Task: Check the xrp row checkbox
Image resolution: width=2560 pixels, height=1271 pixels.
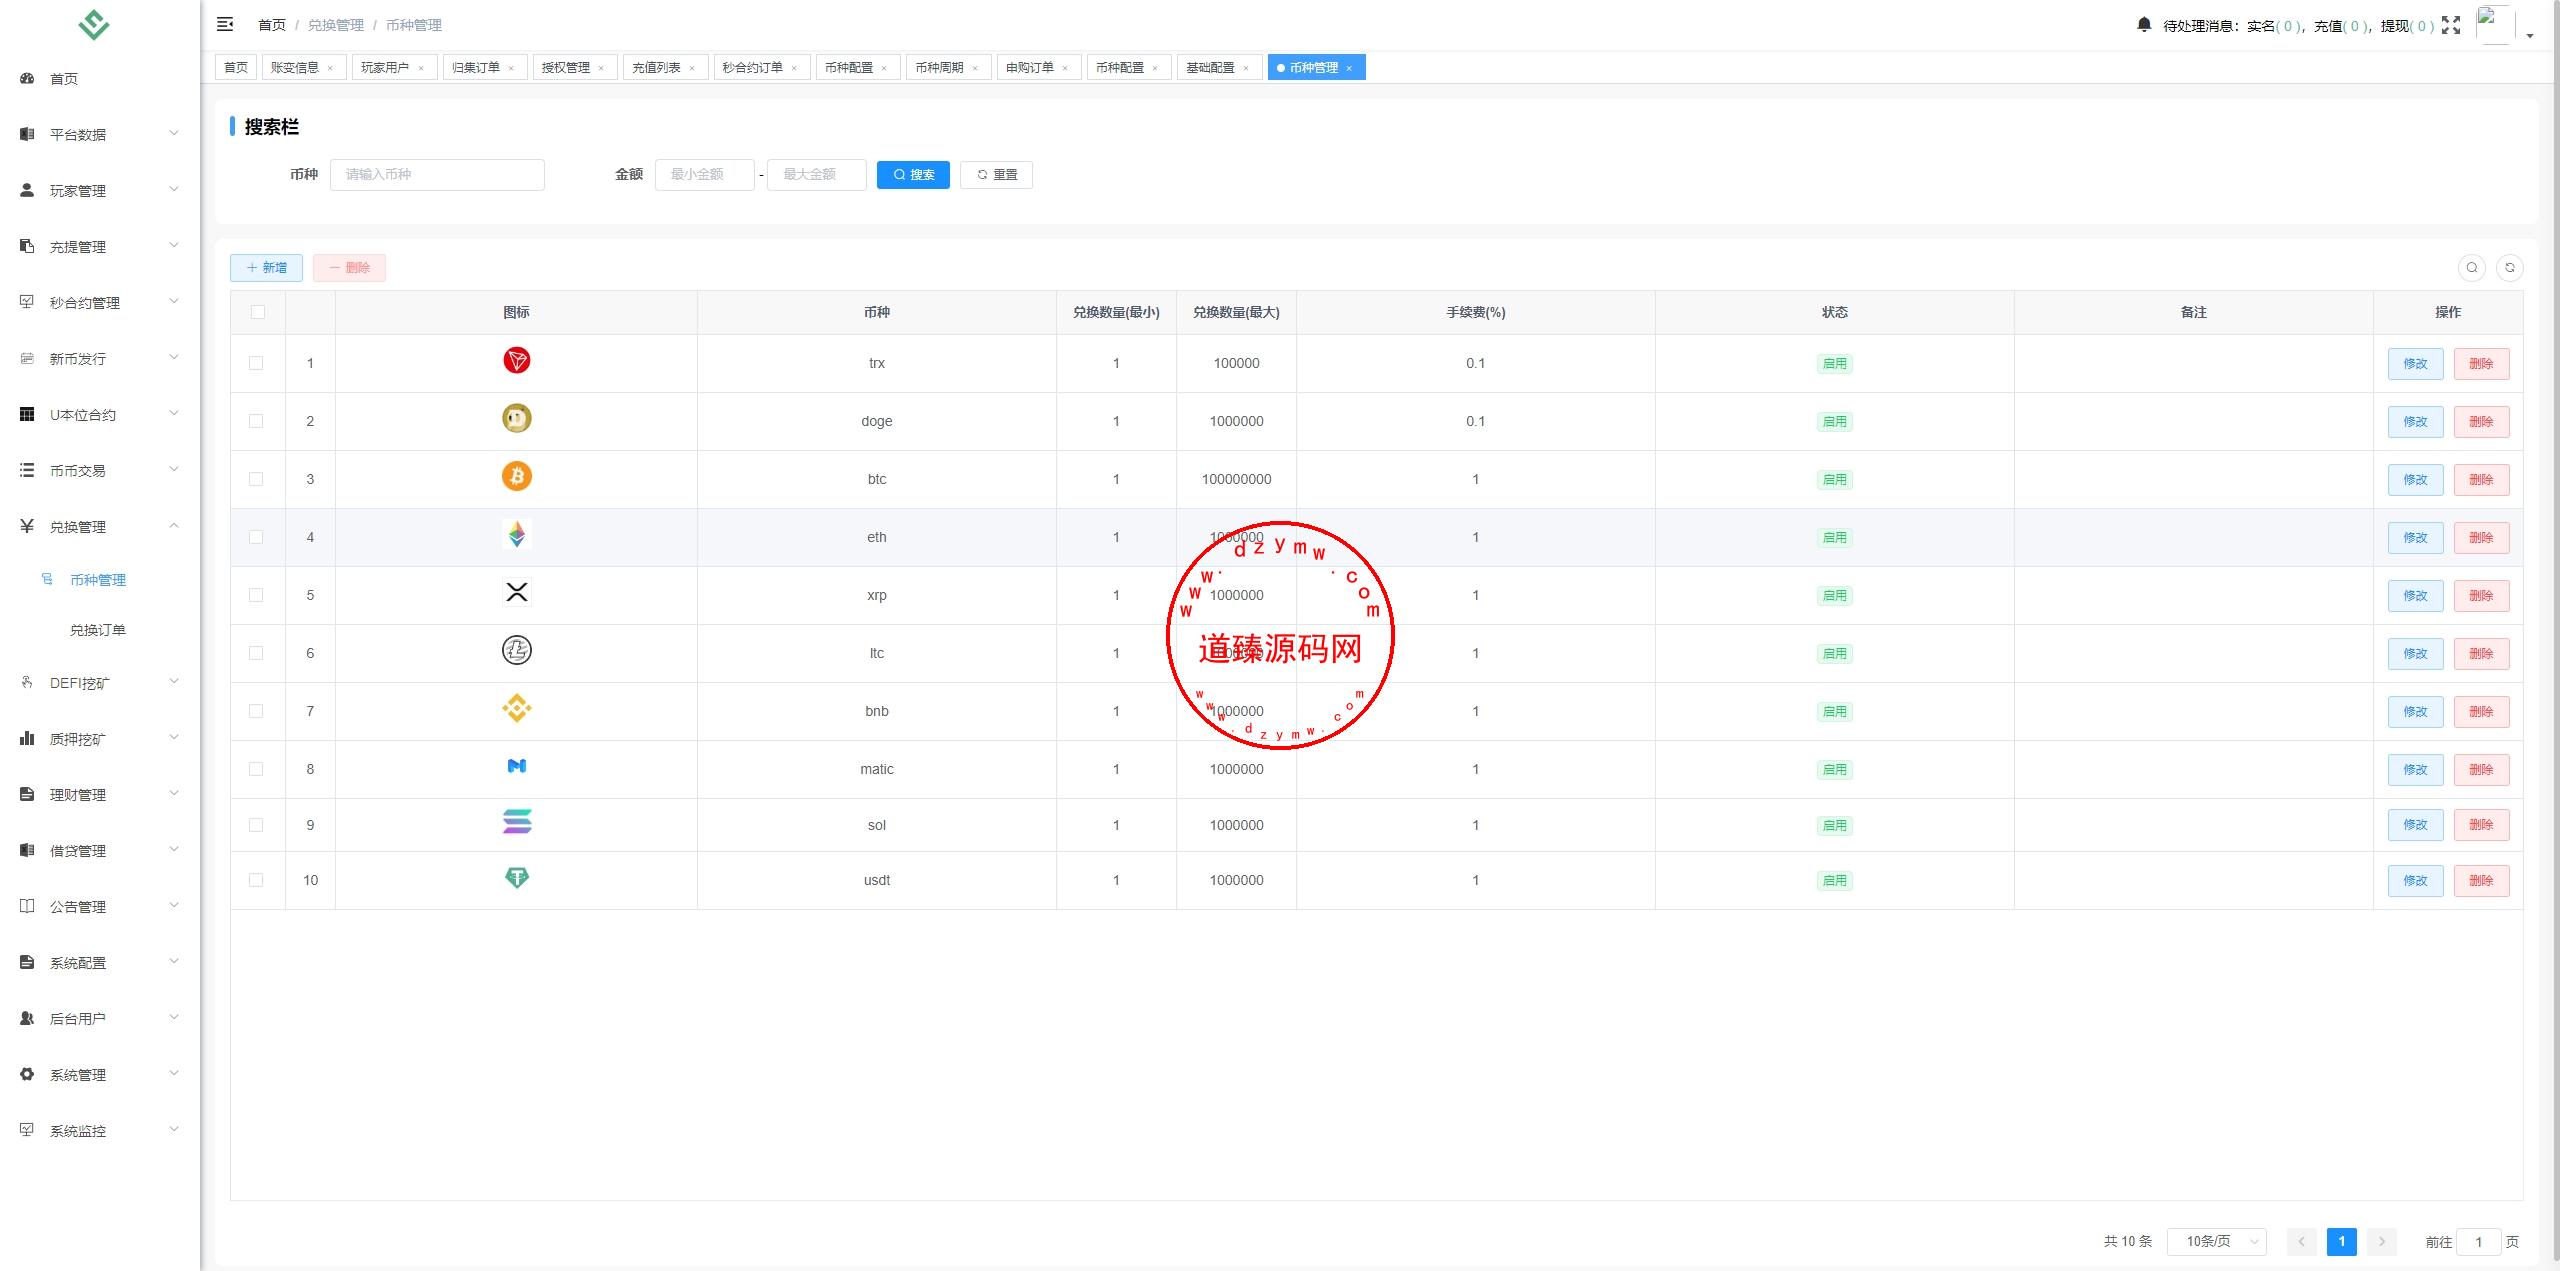Action: [256, 595]
